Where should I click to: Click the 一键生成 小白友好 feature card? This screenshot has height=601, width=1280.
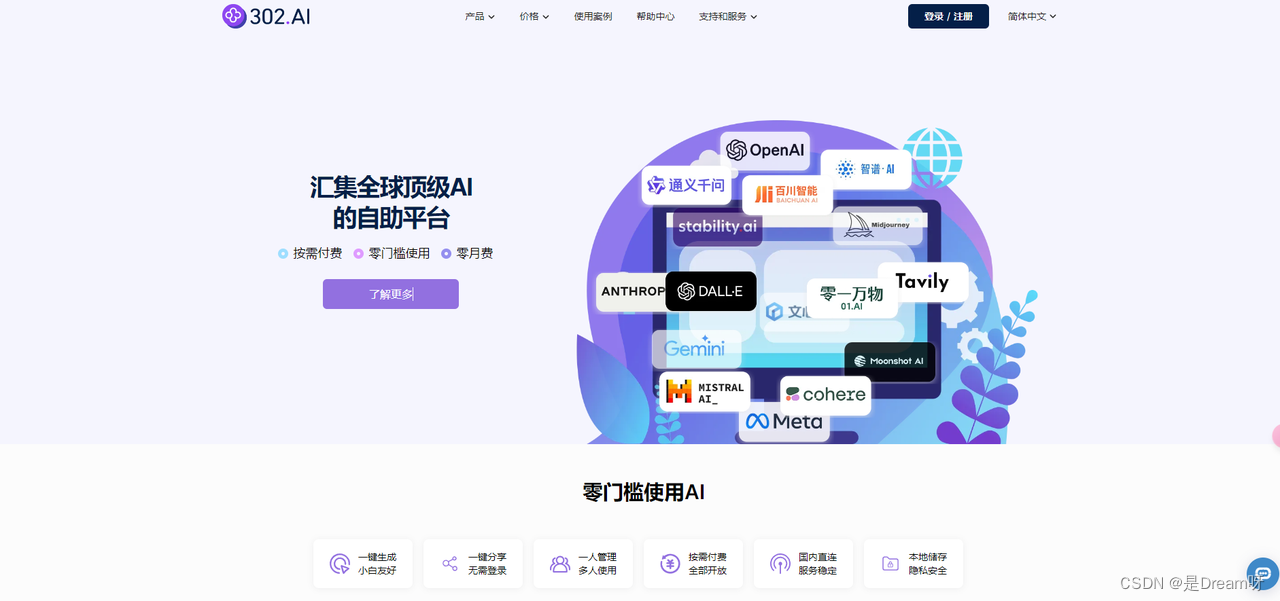click(363, 564)
